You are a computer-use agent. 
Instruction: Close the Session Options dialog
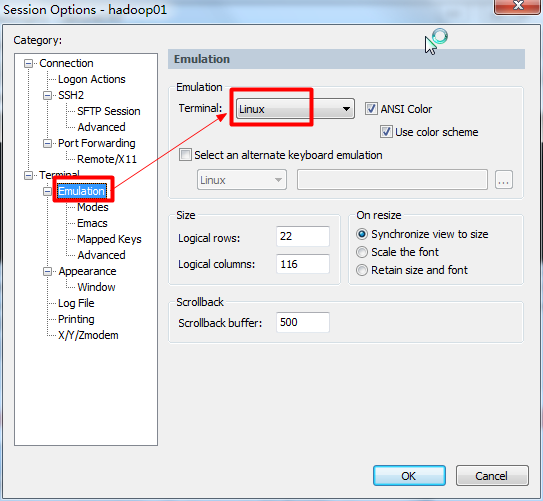coord(517,6)
